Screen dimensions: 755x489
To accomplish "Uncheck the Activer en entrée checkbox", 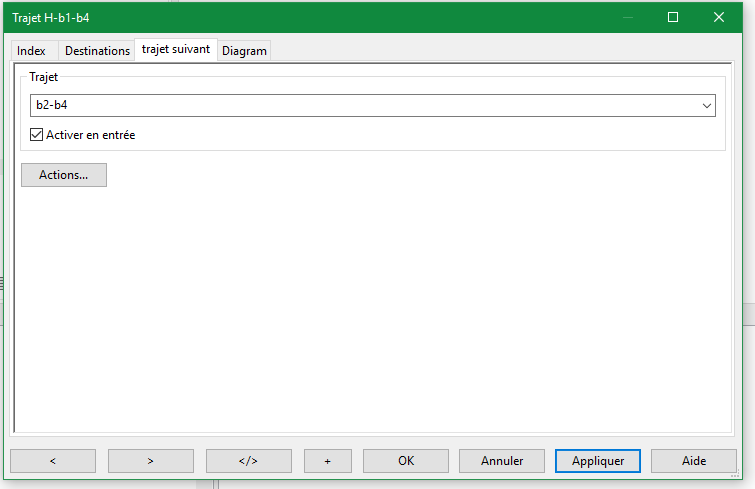I will (37, 135).
